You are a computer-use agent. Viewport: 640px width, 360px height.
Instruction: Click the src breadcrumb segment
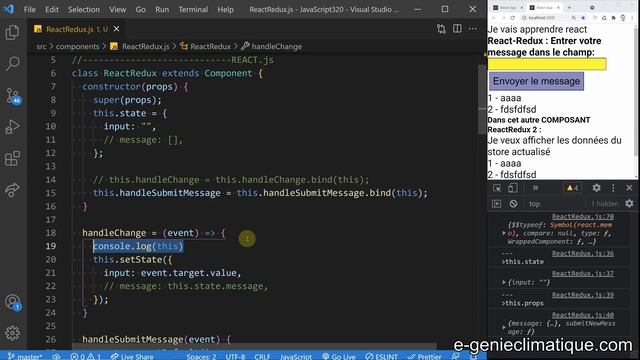click(41, 47)
